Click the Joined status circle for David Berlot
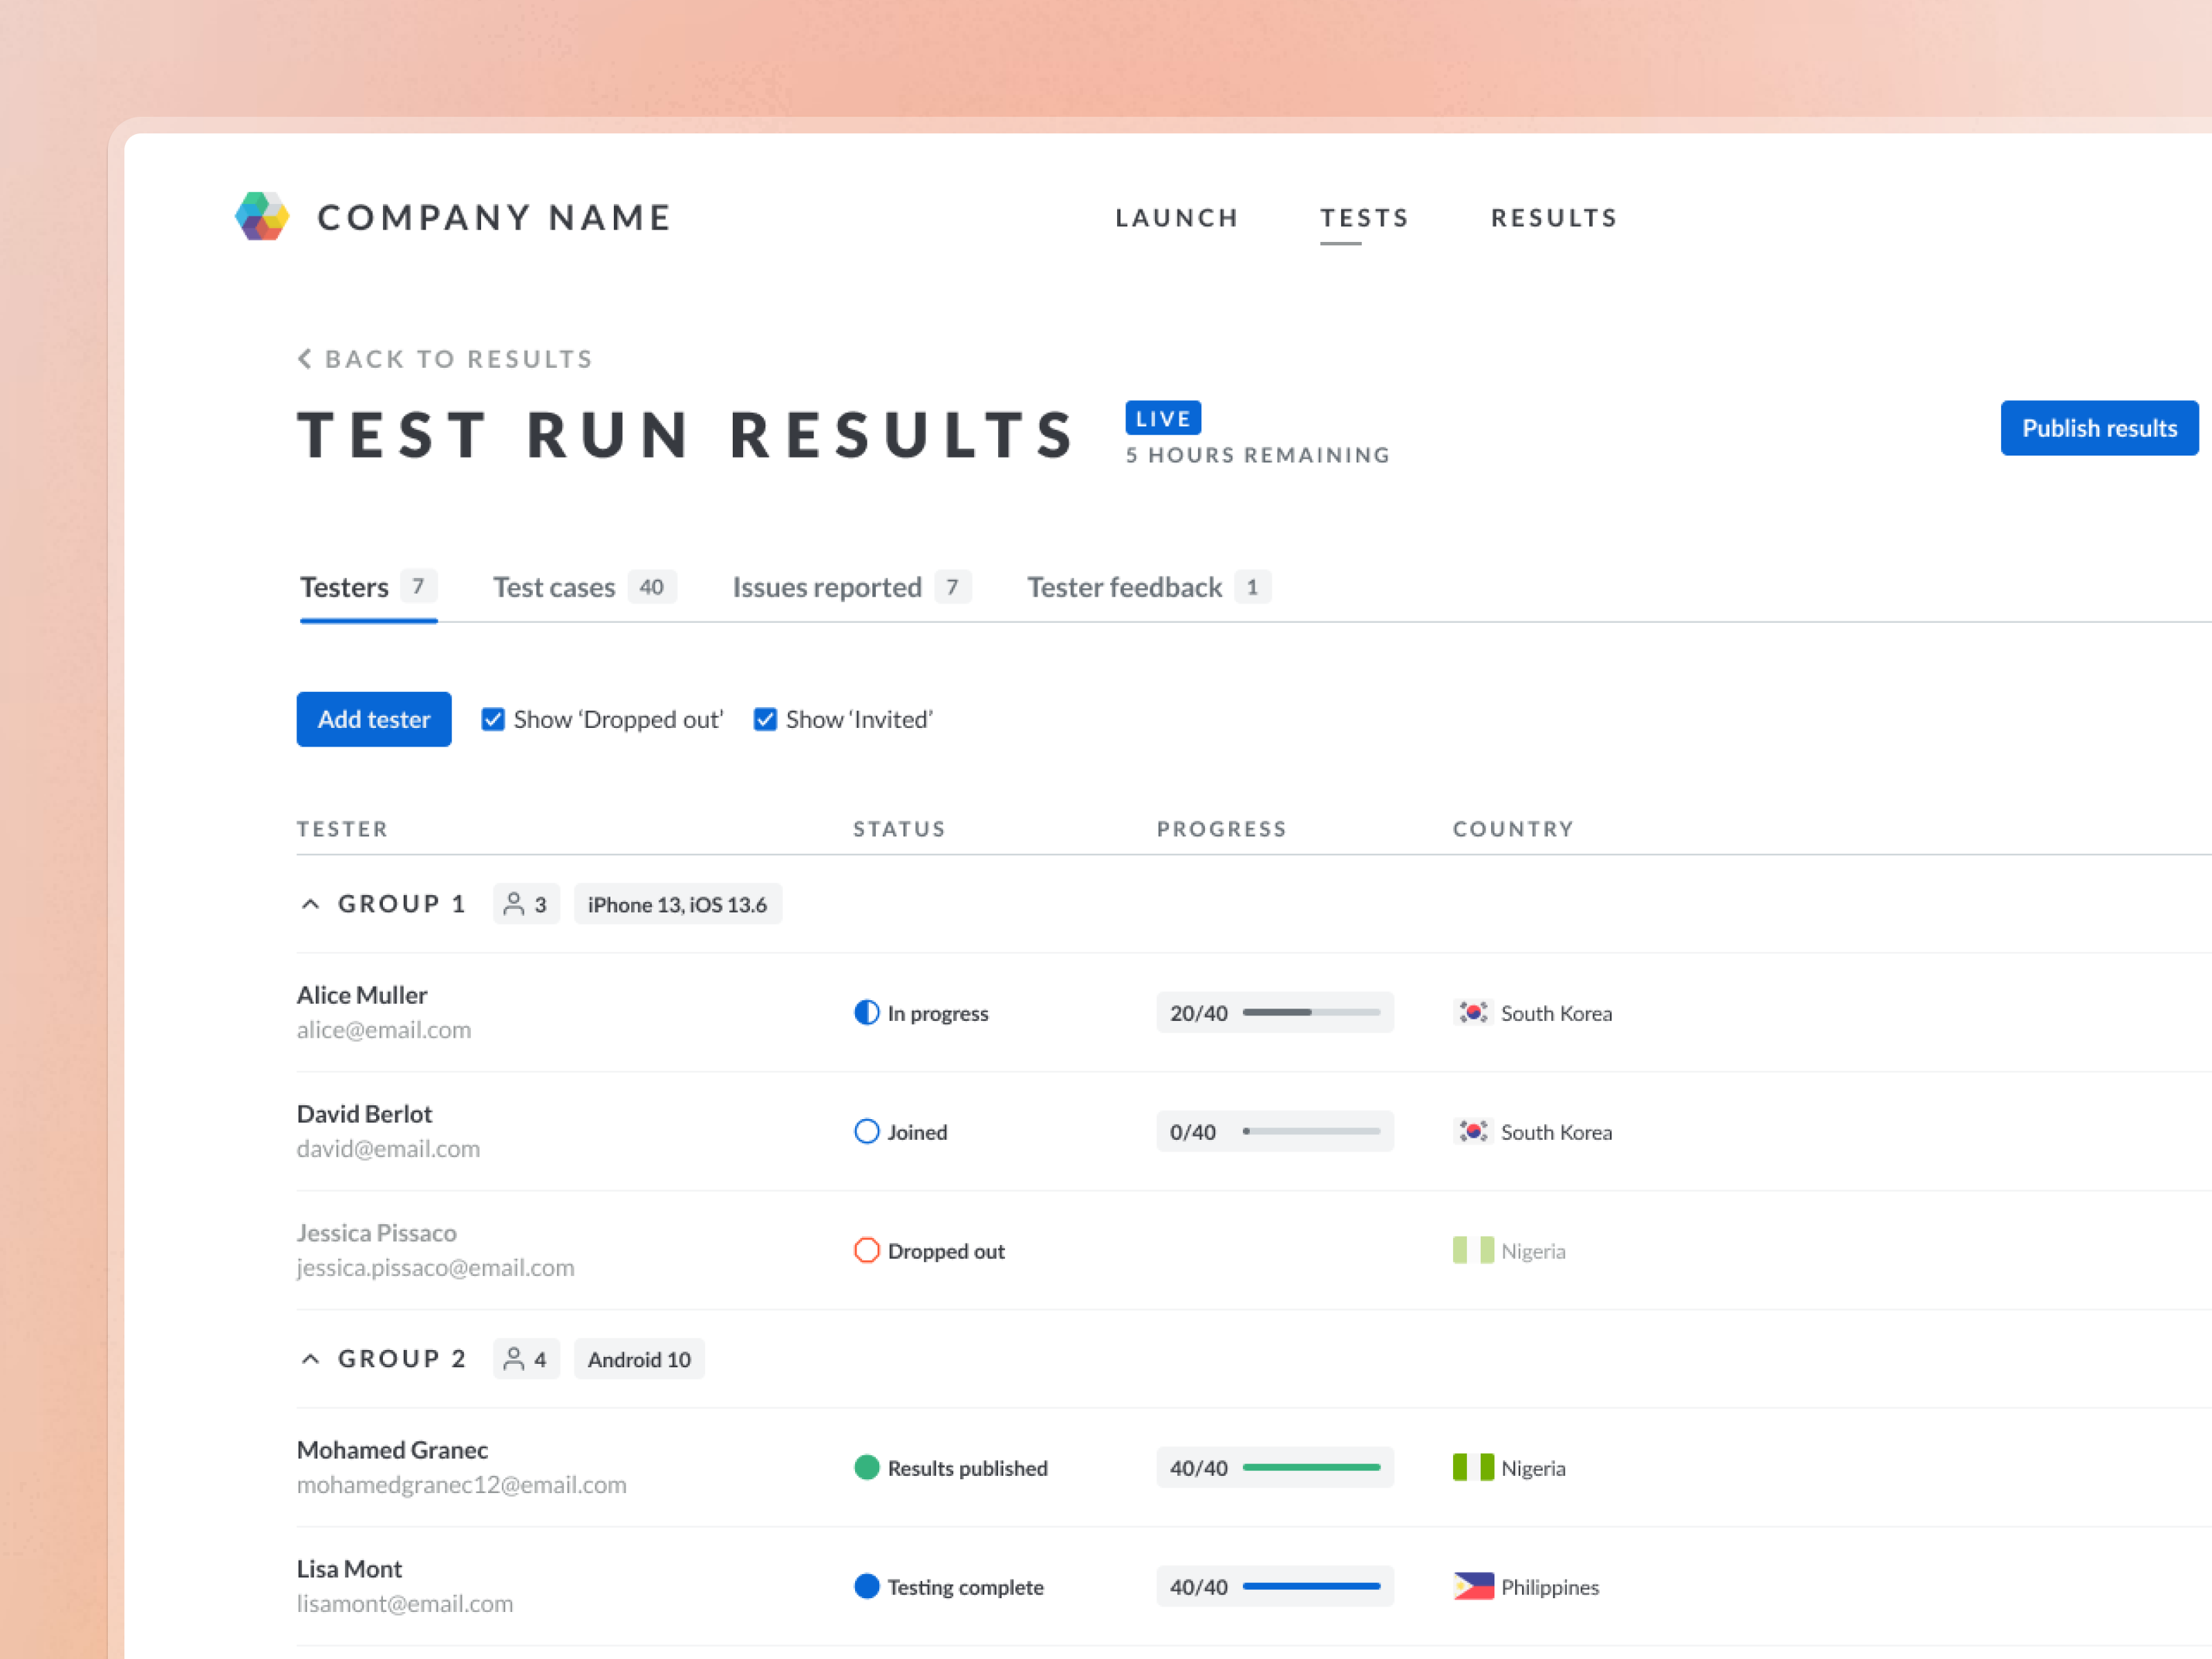Screen dimensions: 2212x1659 (x=867, y=1131)
